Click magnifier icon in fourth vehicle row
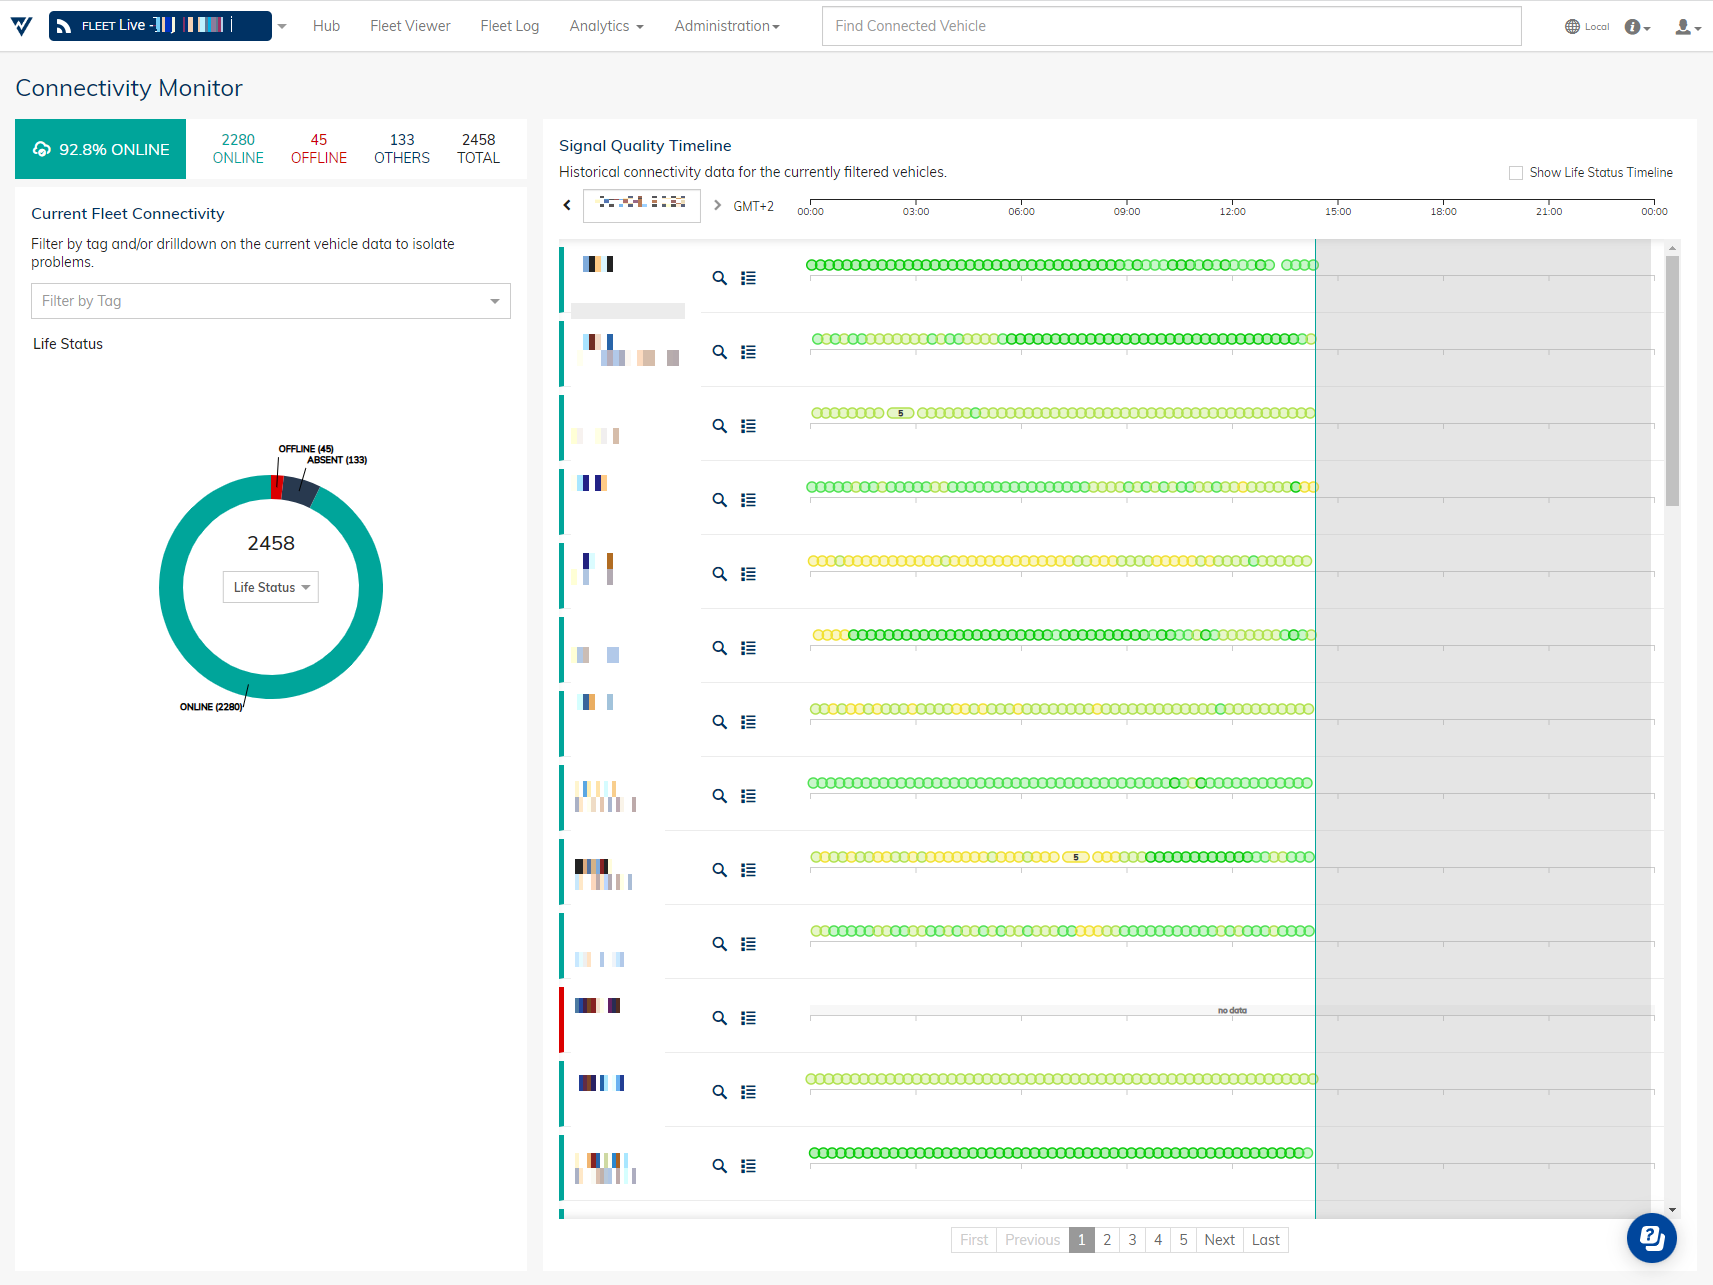This screenshot has width=1713, height=1285. pyautogui.click(x=719, y=500)
